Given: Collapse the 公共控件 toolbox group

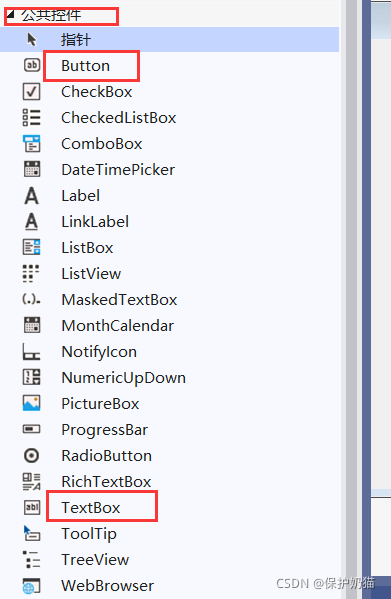Looking at the screenshot, I should point(11,15).
